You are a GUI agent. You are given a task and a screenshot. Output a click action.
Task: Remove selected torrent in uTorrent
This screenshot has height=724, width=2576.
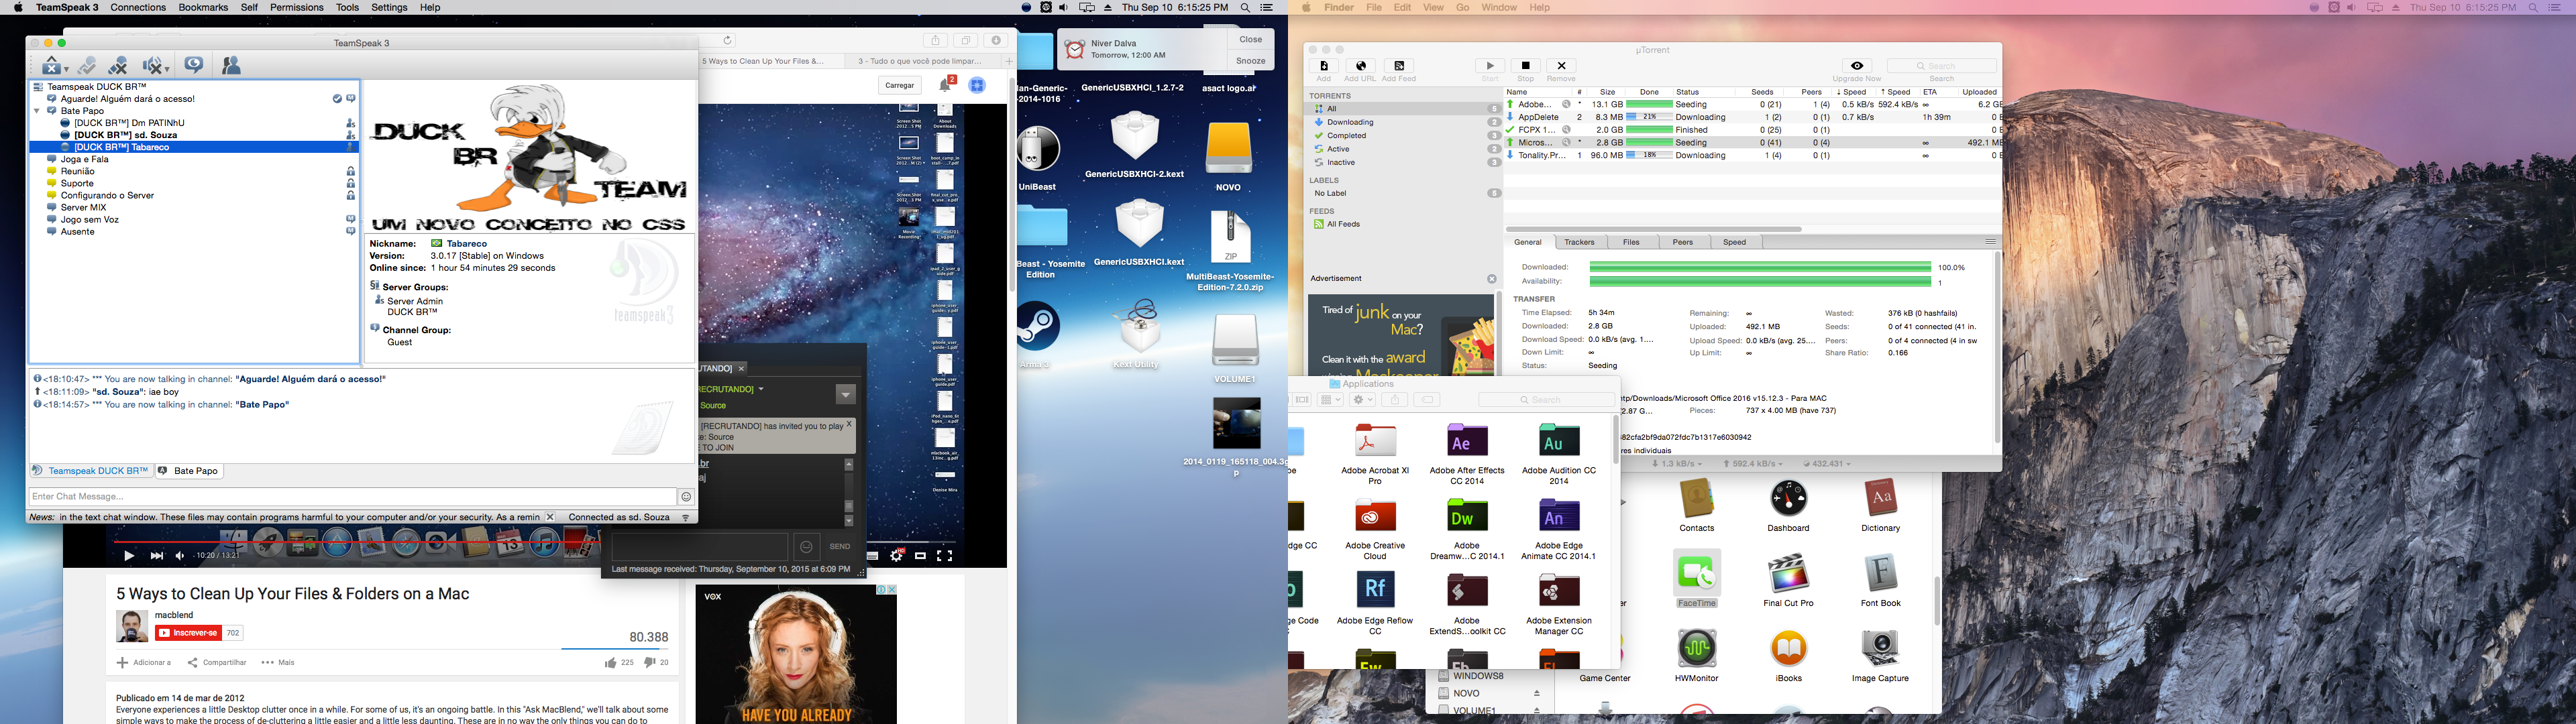pos(1561,66)
